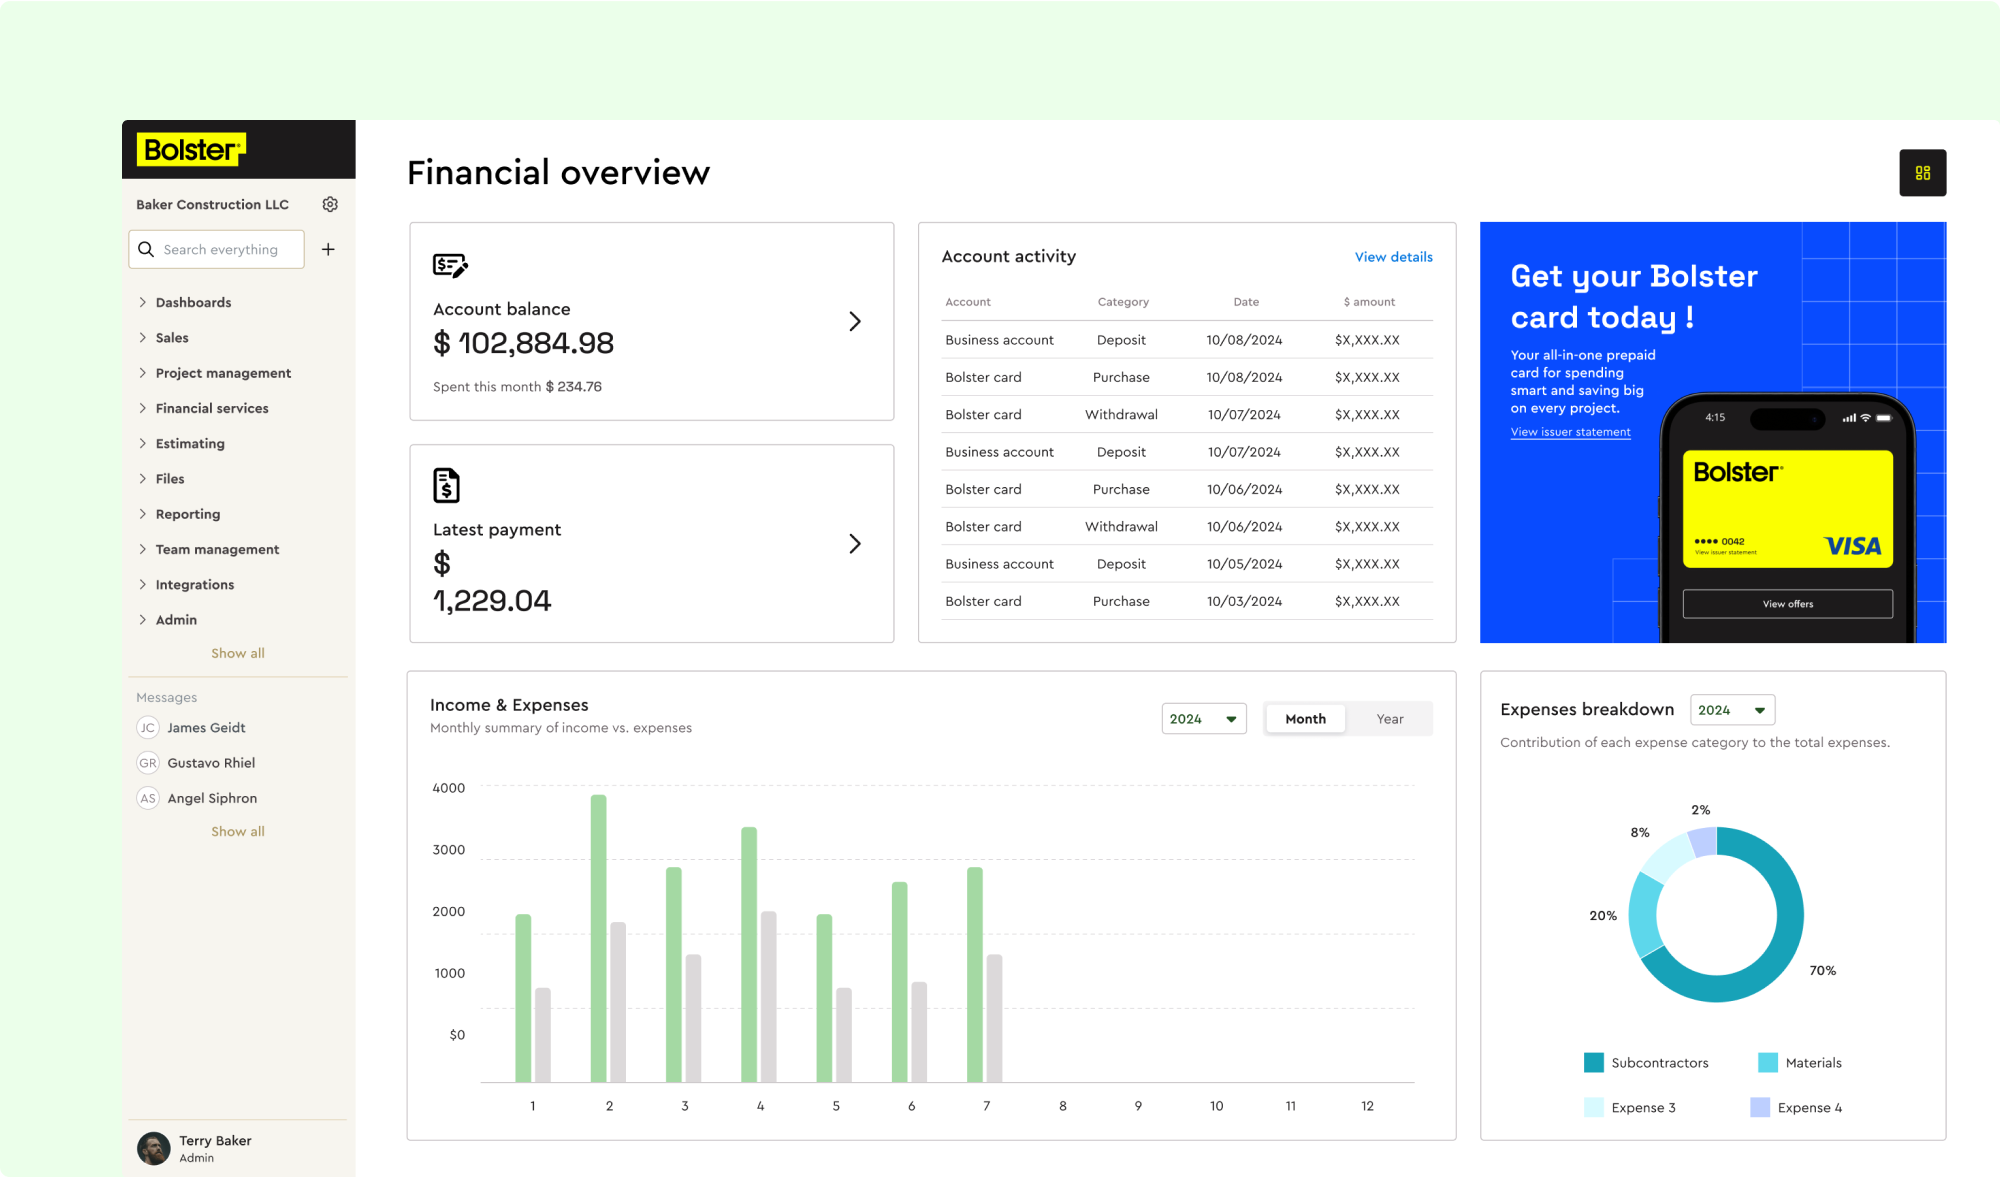Click Expense 4 legend swatch
2000x1177 pixels.
1760,1107
